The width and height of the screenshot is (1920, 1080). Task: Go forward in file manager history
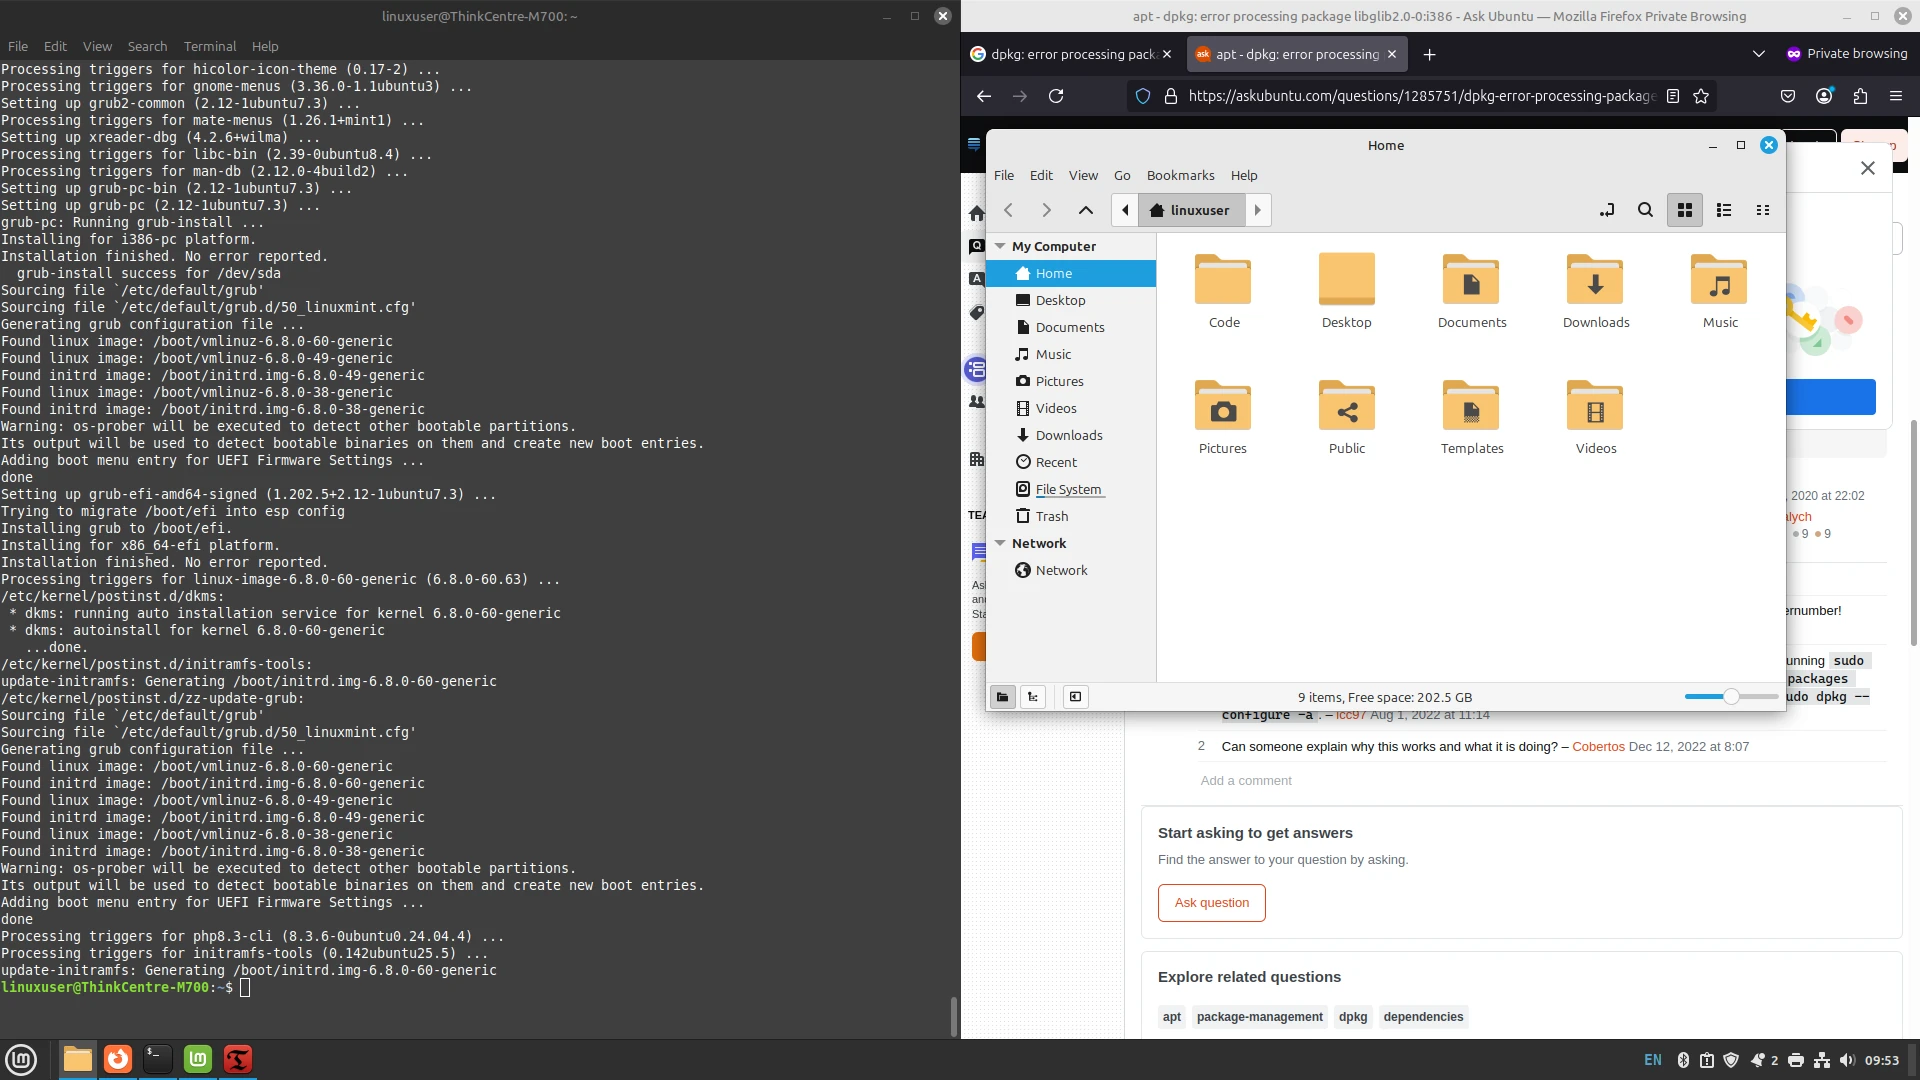[1047, 210]
